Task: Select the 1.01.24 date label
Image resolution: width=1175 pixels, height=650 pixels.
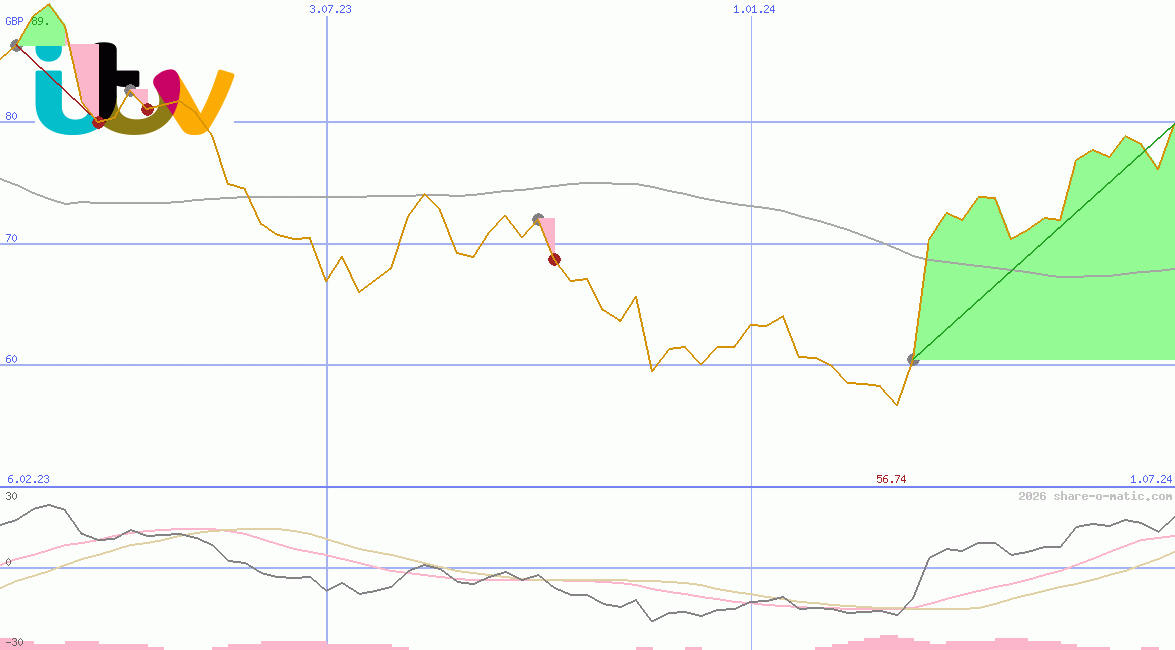Action: [x=754, y=9]
